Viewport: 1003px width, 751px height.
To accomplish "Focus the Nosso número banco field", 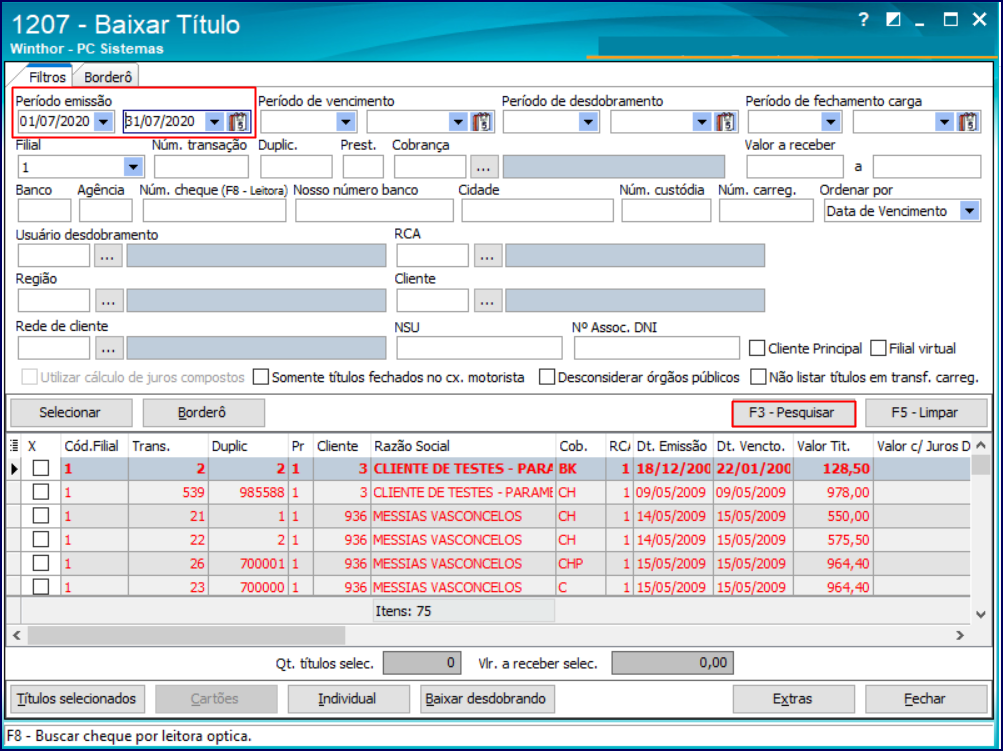I will pos(374,210).
